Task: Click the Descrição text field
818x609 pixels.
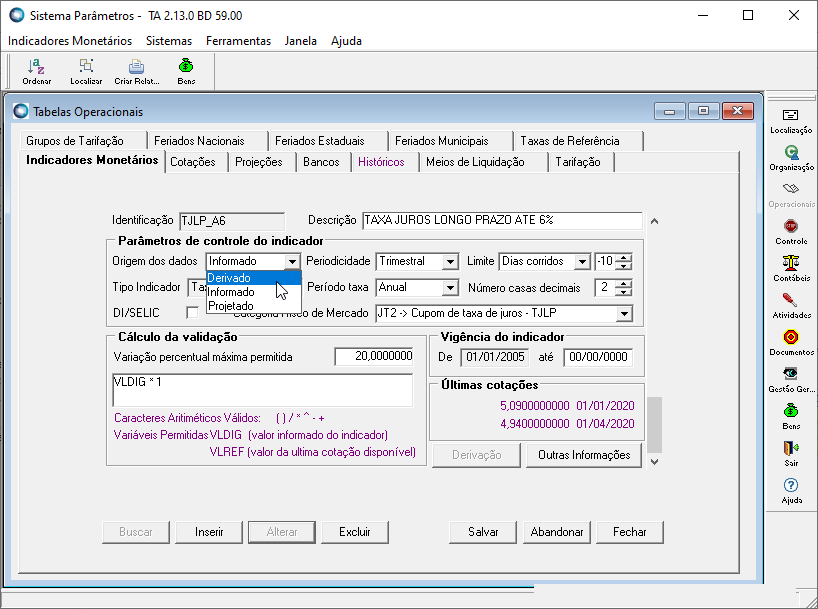Action: pyautogui.click(x=502, y=220)
